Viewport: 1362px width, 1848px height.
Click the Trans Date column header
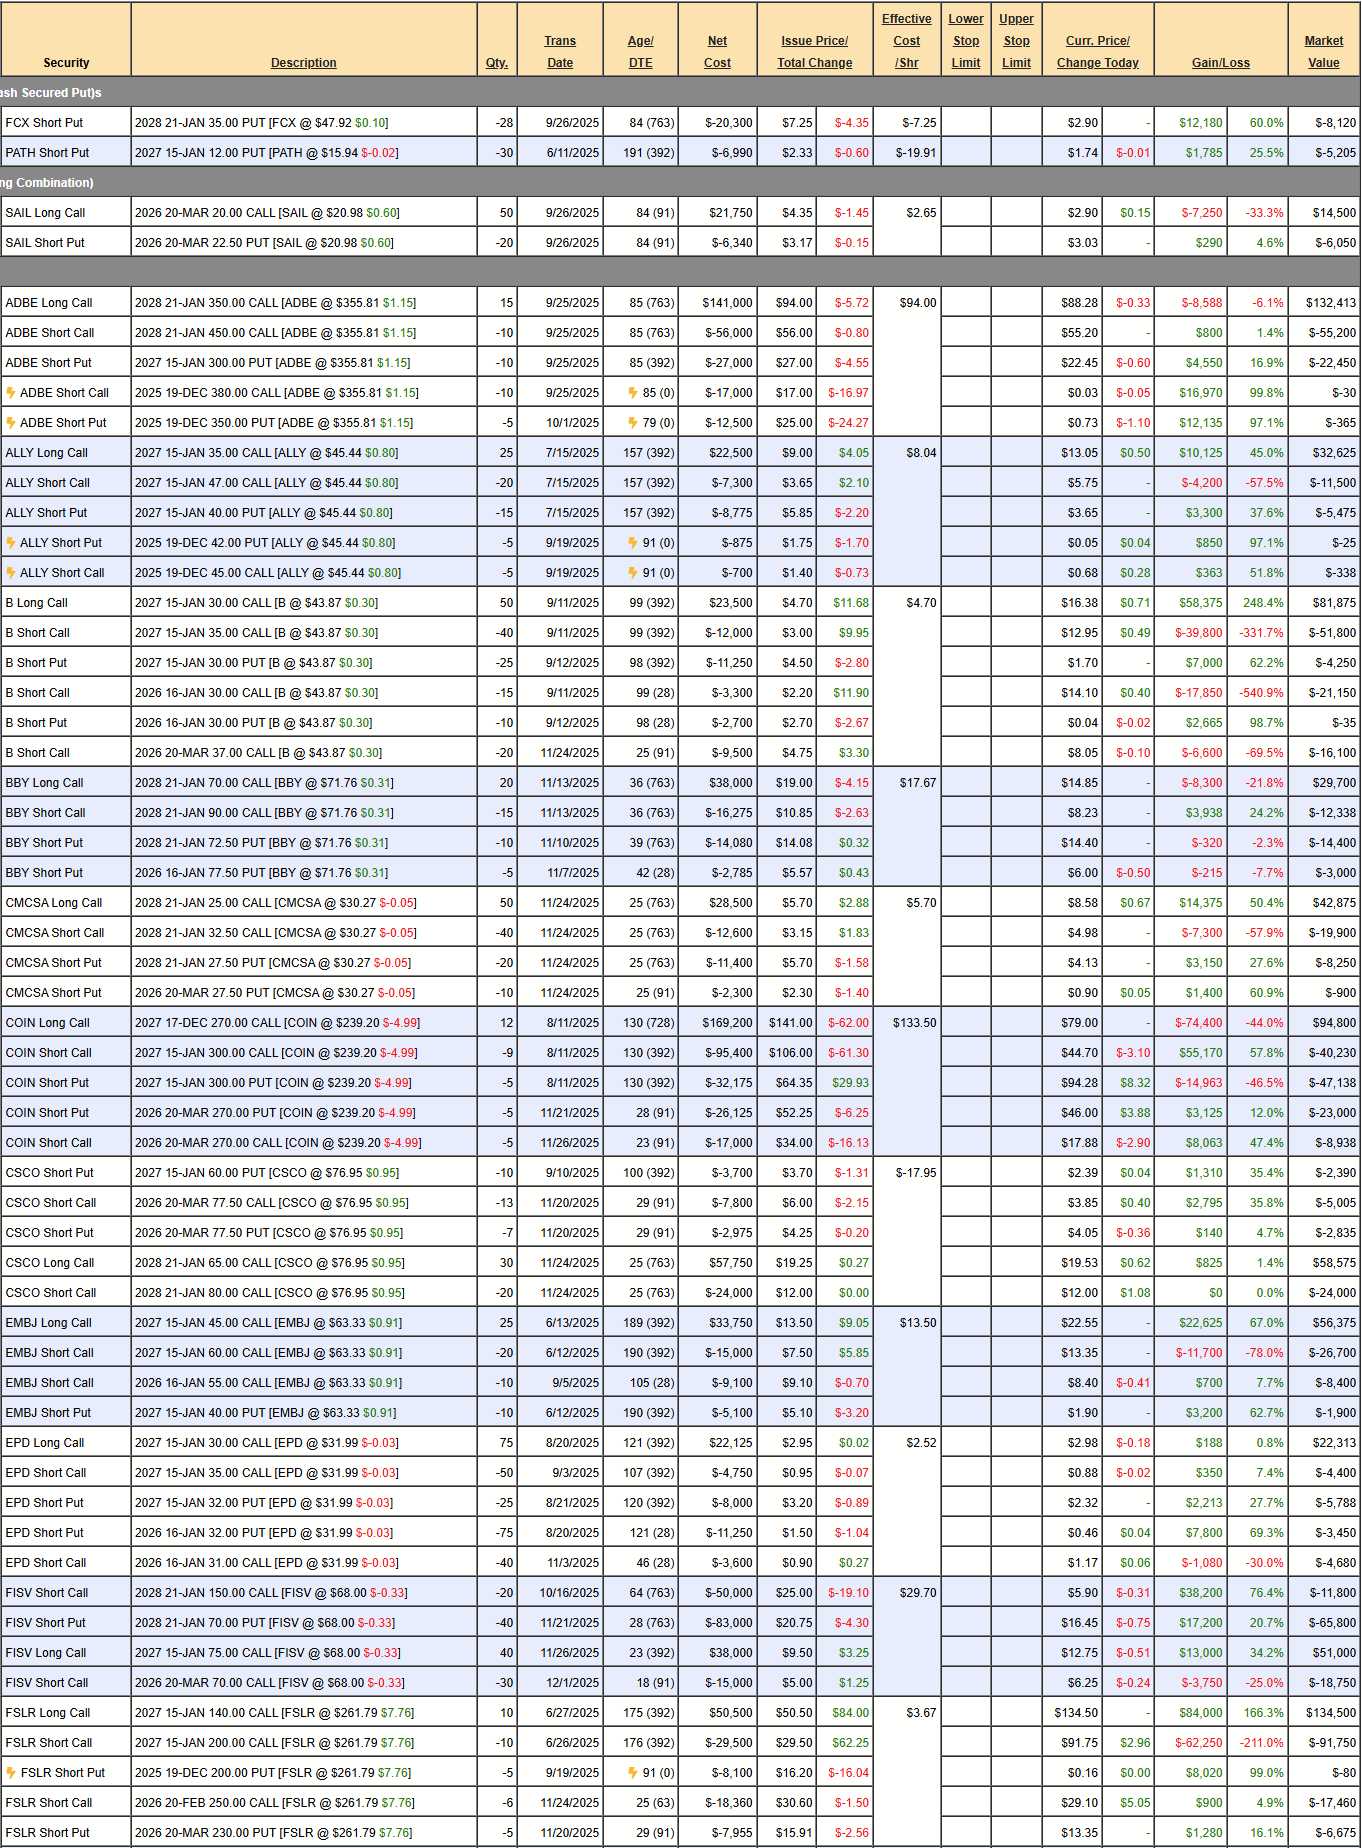coord(560,52)
